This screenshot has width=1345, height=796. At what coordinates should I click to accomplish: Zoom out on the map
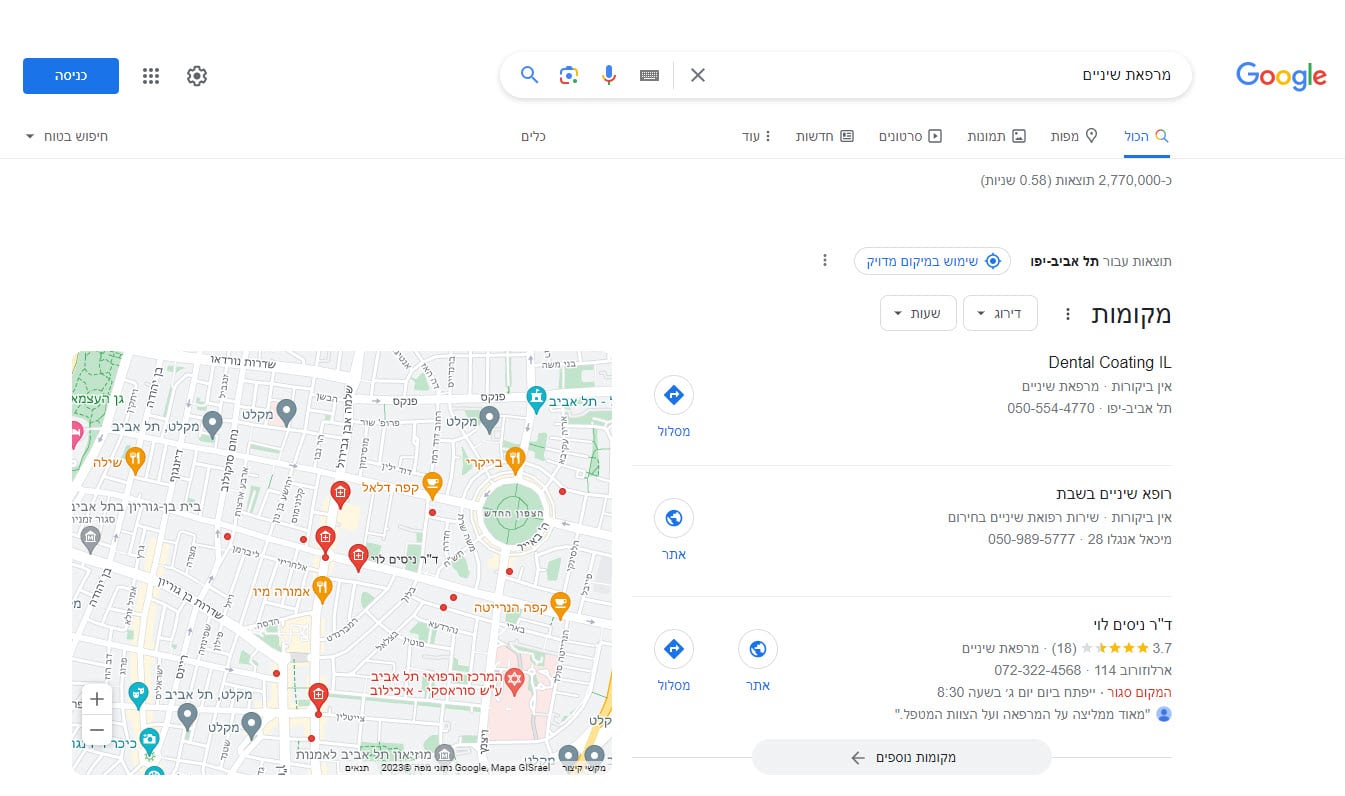pos(96,730)
